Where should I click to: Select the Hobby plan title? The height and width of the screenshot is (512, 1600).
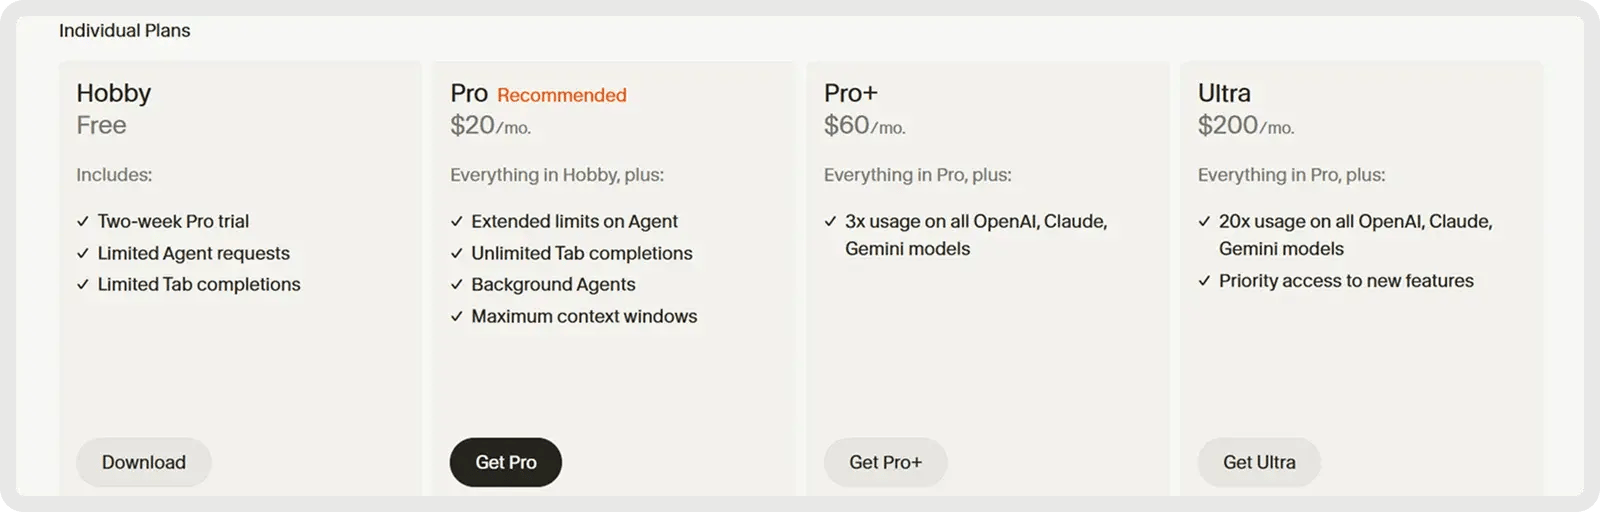[x=114, y=93]
